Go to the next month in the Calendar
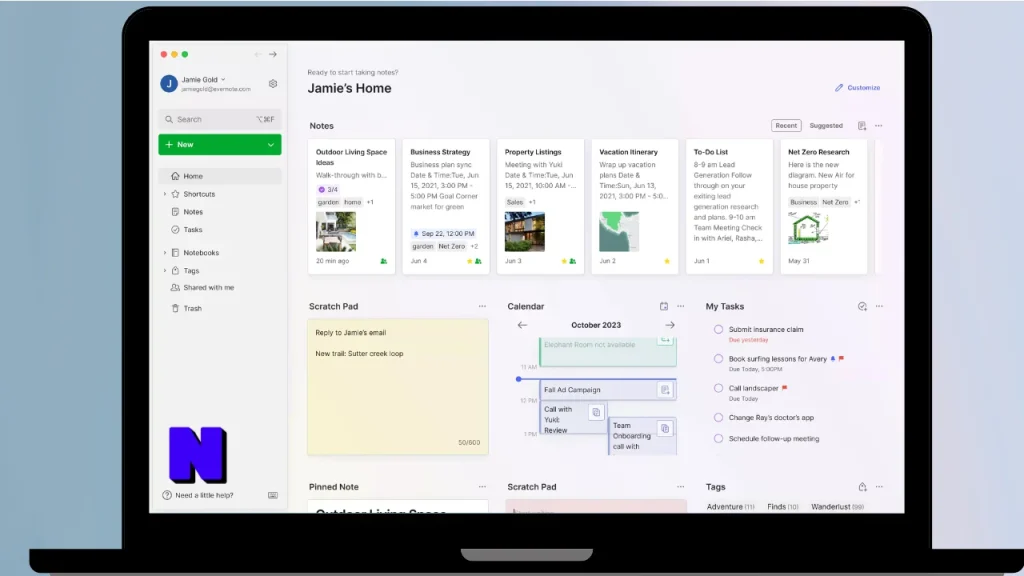This screenshot has width=1024, height=576. (x=670, y=325)
